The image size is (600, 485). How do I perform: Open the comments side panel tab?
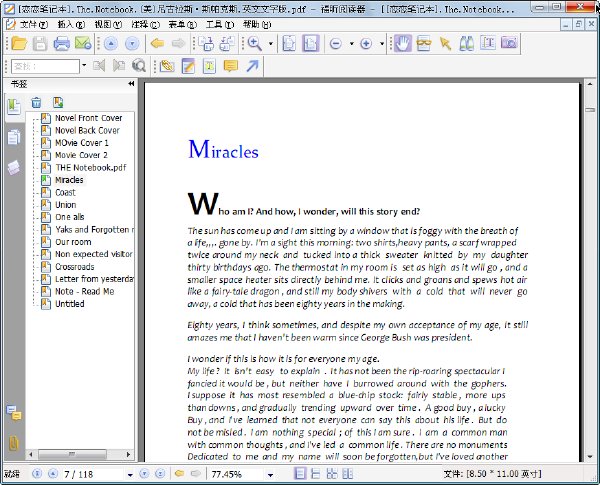pos(14,413)
